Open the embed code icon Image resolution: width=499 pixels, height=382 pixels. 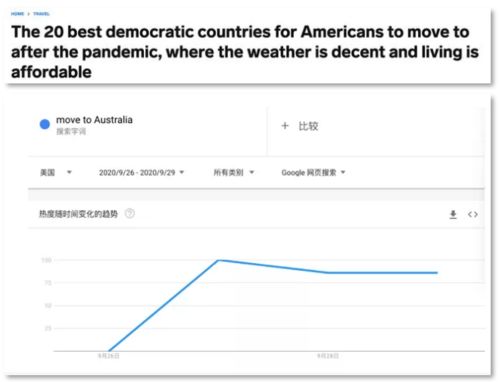click(x=473, y=214)
